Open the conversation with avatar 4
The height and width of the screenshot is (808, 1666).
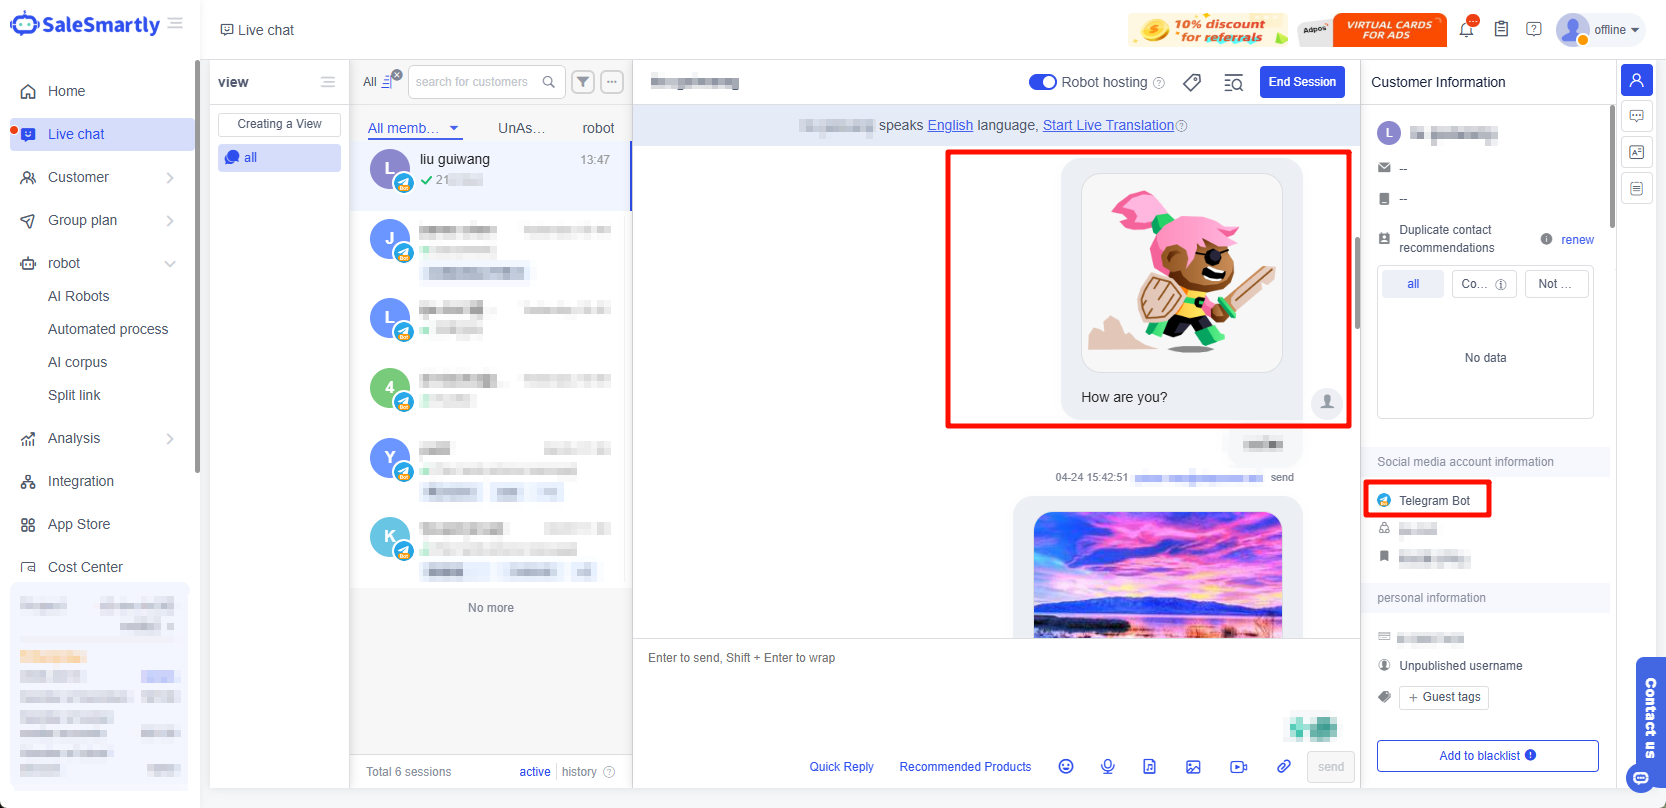pyautogui.click(x=490, y=390)
